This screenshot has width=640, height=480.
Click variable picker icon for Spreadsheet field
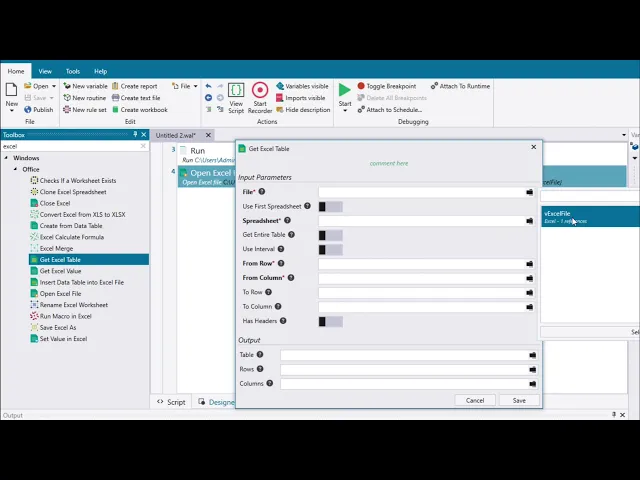coord(529,221)
